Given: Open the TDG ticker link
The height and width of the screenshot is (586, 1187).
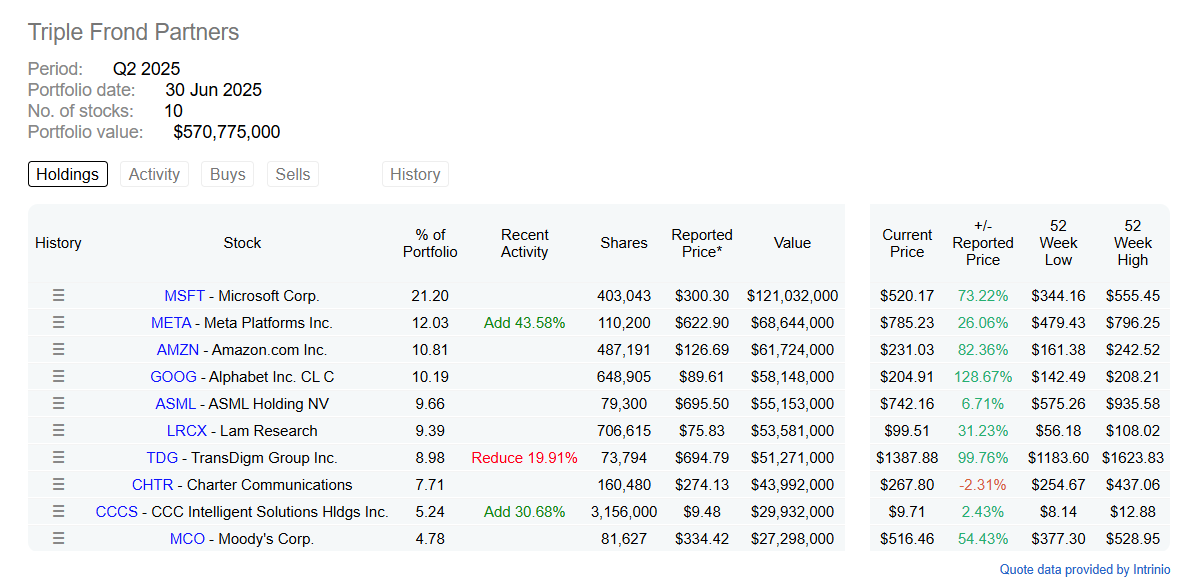Looking at the screenshot, I should coord(162,458).
